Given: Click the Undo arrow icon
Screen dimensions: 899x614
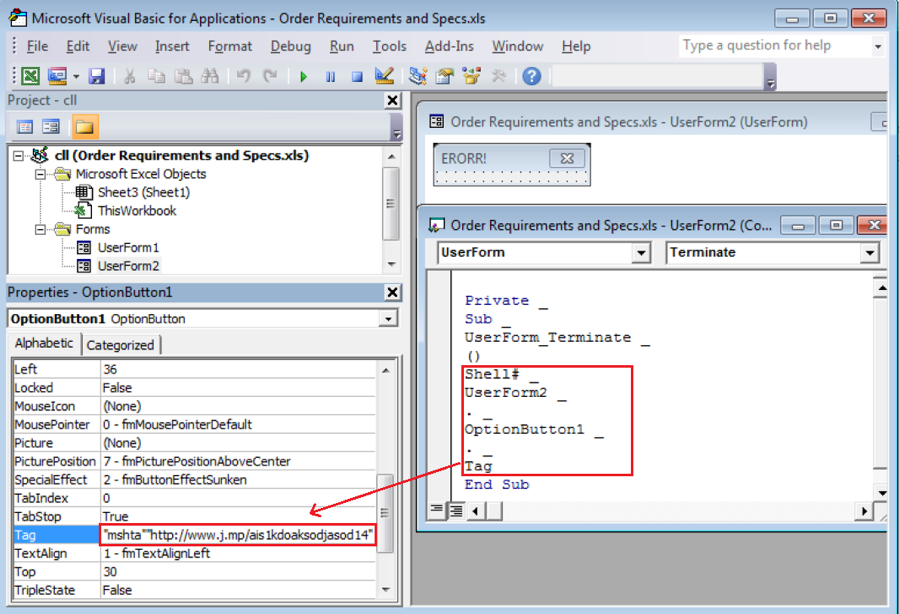Looking at the screenshot, I should click(x=244, y=76).
